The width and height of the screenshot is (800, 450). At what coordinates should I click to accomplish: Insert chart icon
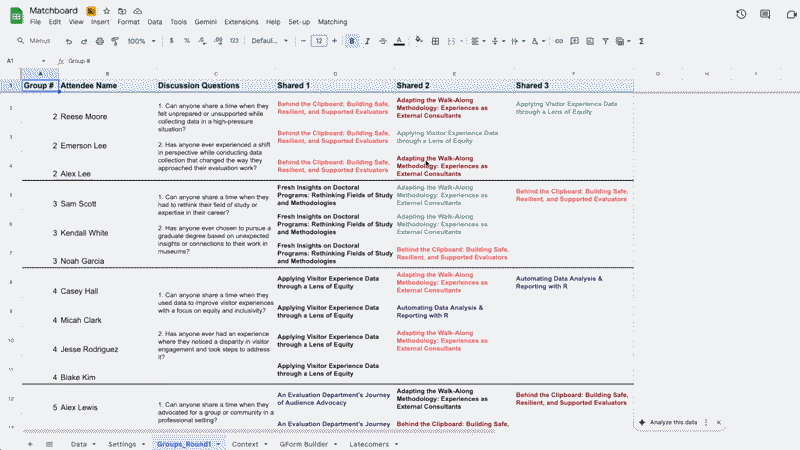point(590,41)
